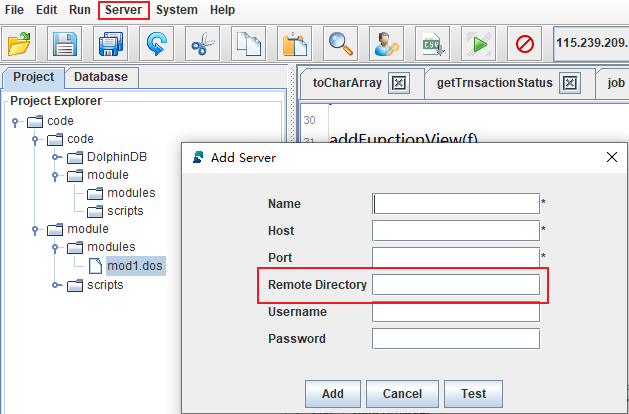Select the scissors Cut icon
Viewport: 629px width, 414px height.
pos(203,44)
